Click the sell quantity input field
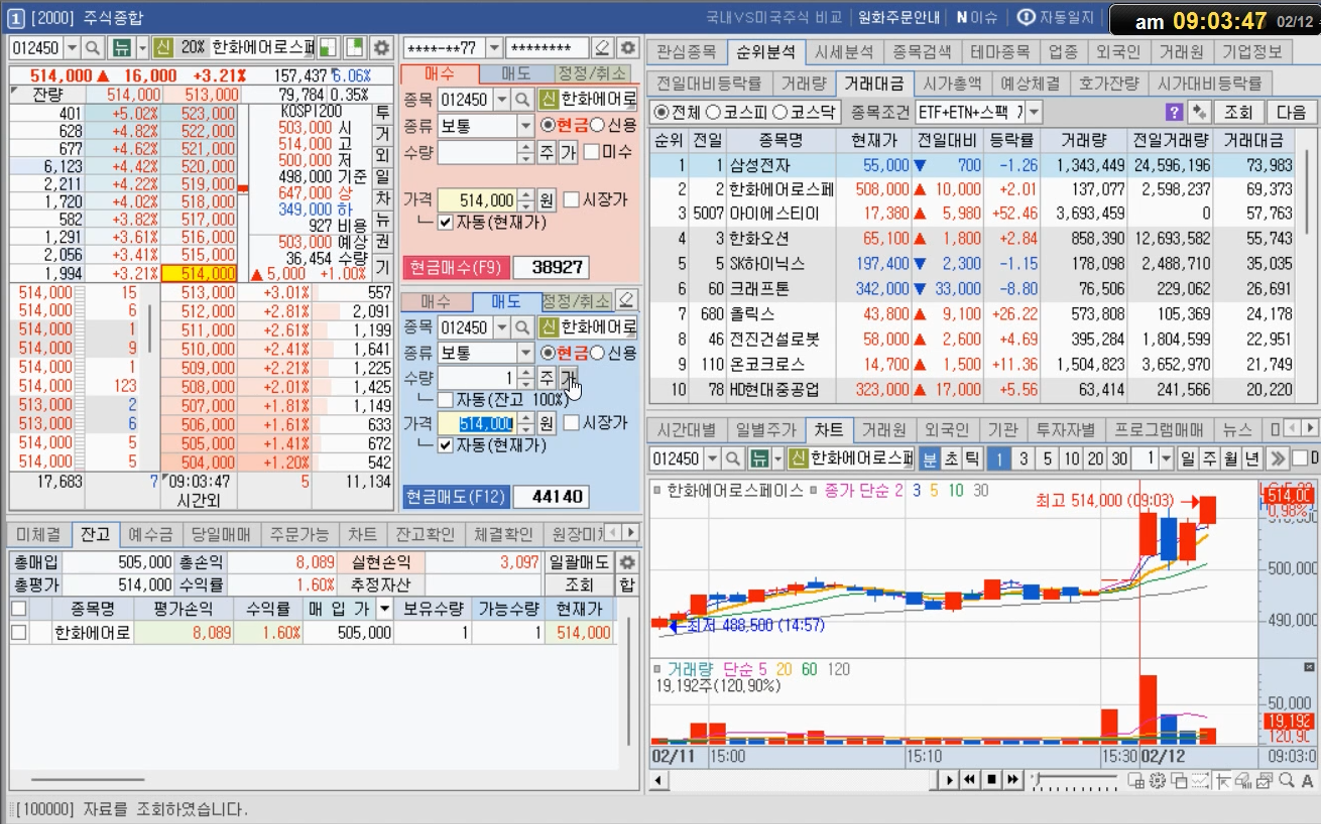This screenshot has height=824, width=1321. click(x=477, y=377)
